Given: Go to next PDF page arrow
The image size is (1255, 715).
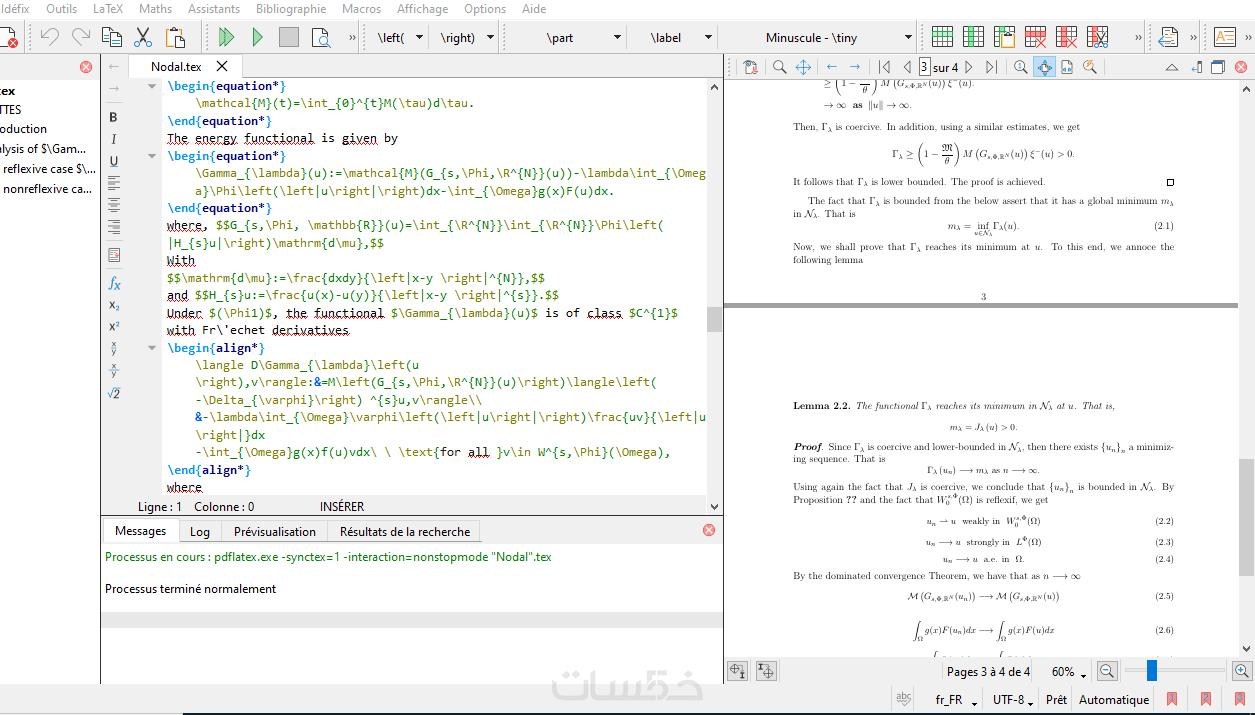Looking at the screenshot, I should pos(968,67).
